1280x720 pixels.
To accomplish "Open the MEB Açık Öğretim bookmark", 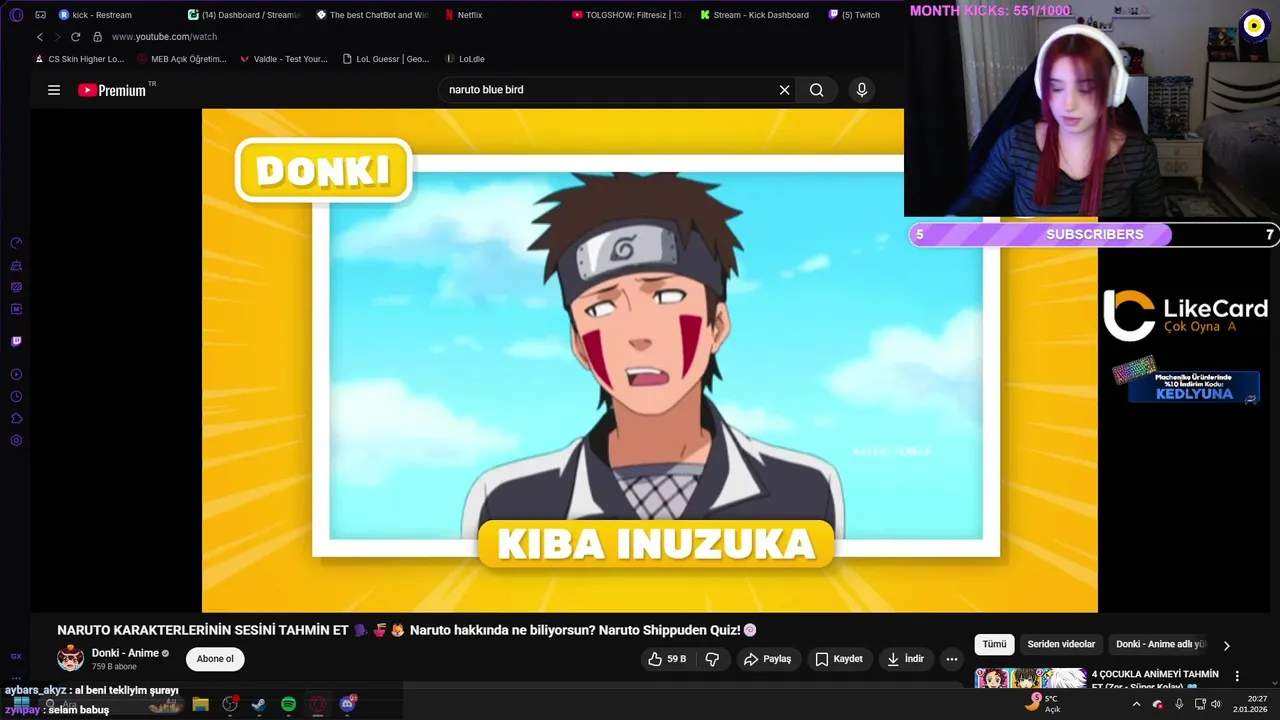I will pos(181,59).
